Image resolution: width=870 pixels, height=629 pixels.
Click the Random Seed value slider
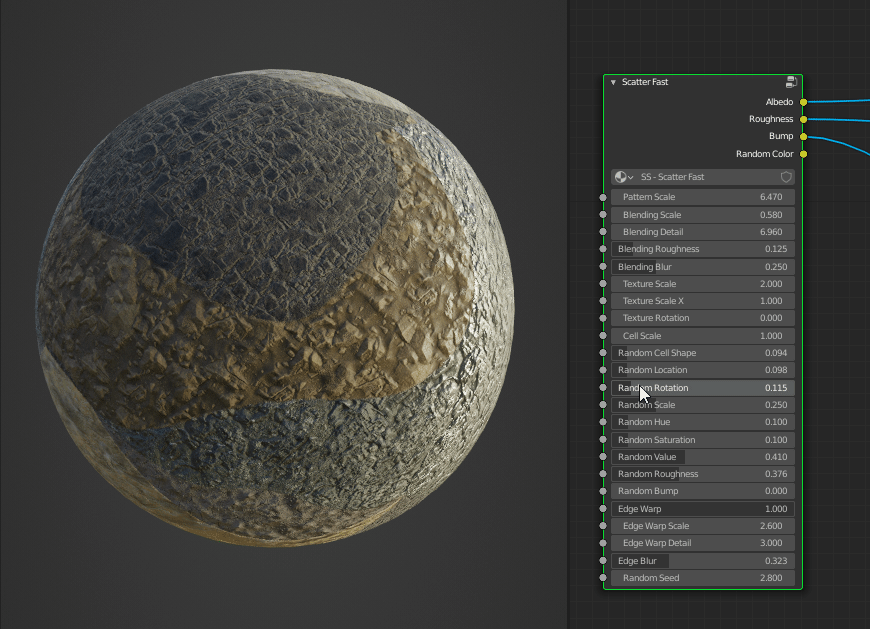700,577
